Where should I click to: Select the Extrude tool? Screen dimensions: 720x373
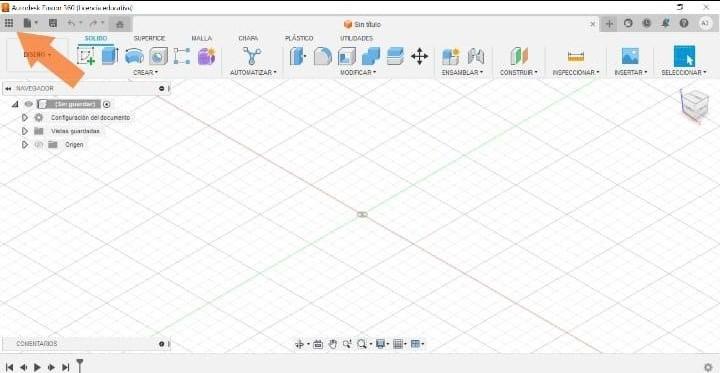pyautogui.click(x=109, y=56)
